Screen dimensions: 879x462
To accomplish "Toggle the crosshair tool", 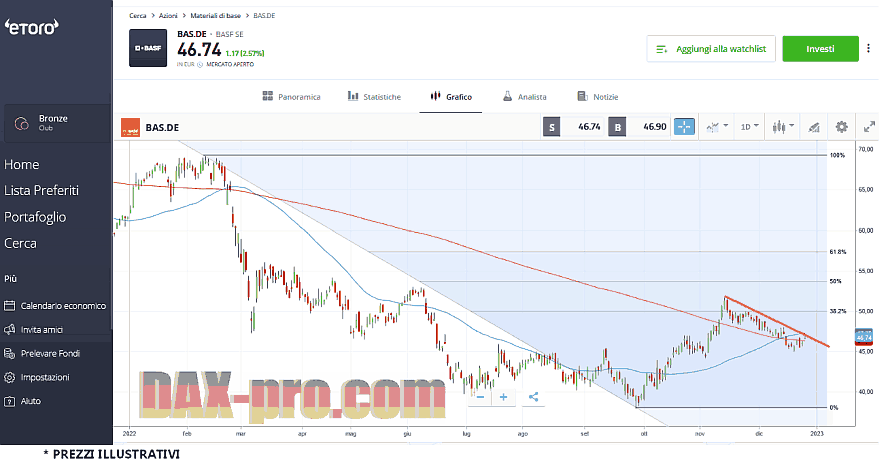I will (x=684, y=127).
